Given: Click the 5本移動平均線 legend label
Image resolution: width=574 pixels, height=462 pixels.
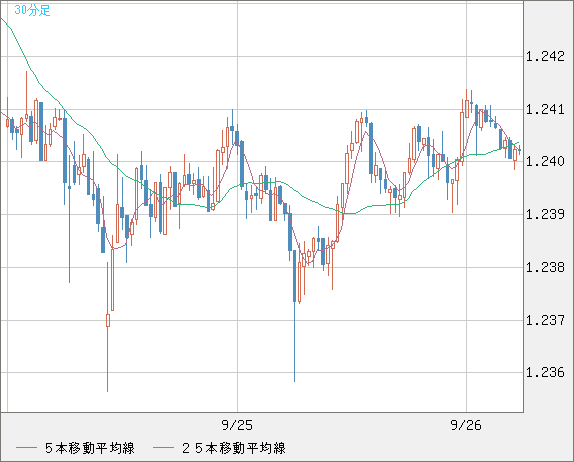Looking at the screenshot, I should pyautogui.click(x=90, y=448).
